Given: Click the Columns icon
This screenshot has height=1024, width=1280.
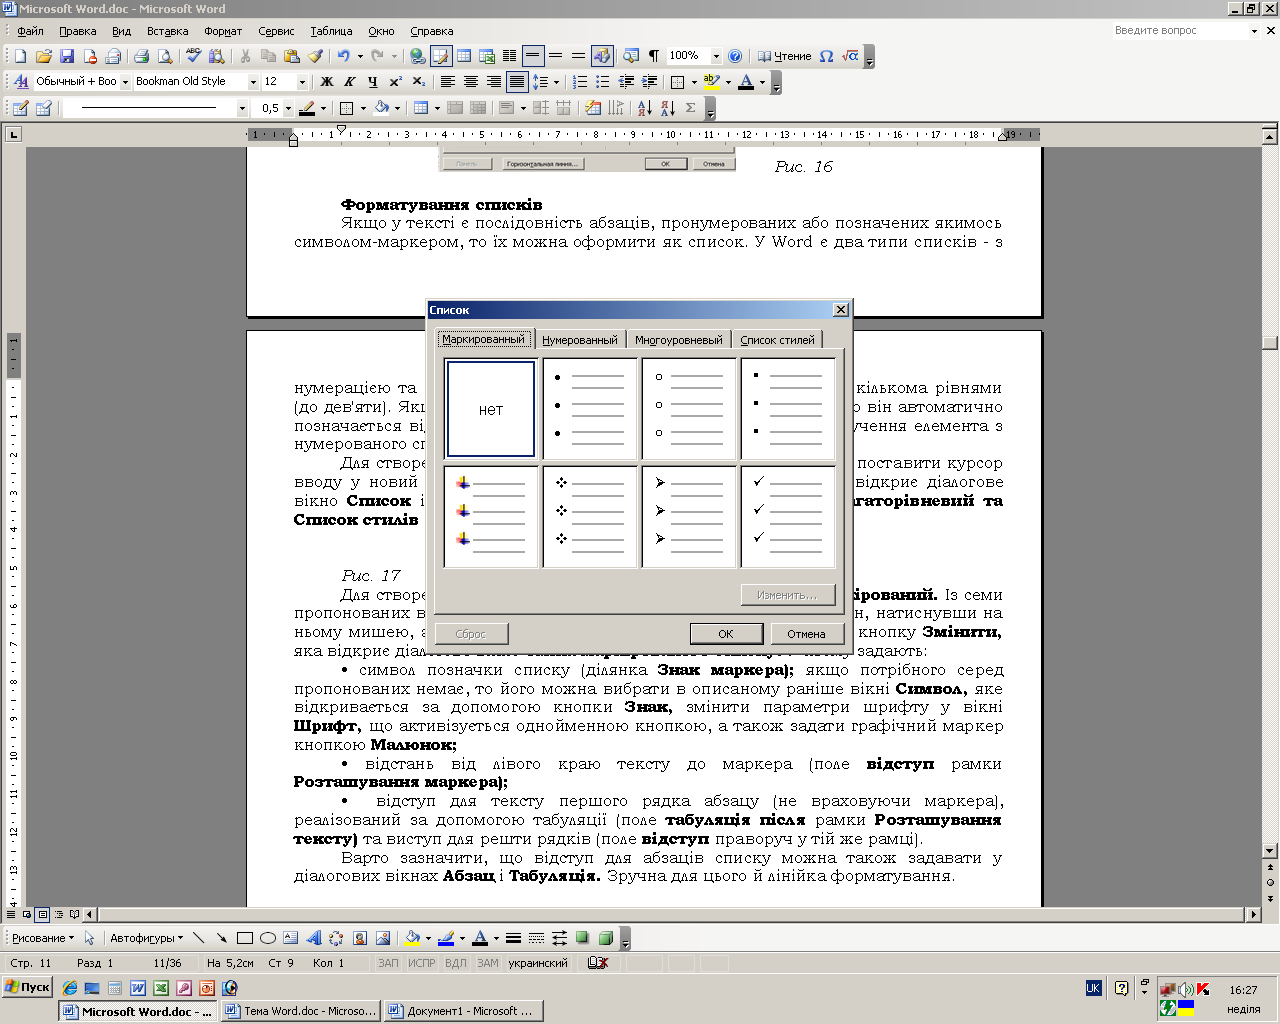Looking at the screenshot, I should point(510,56).
